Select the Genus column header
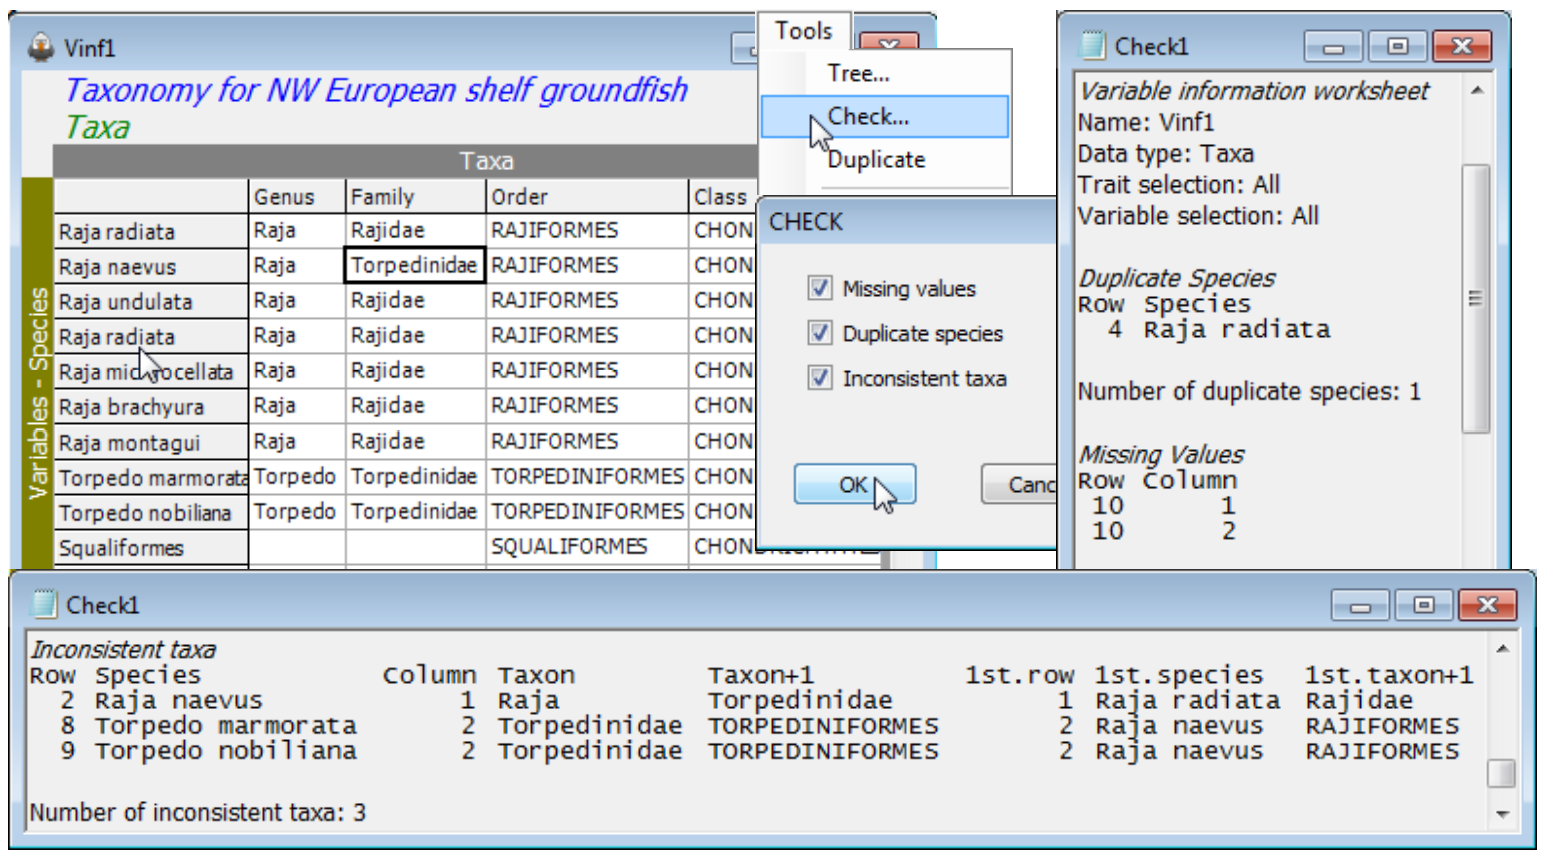Screen dimensions: 1544x858 click(297, 197)
